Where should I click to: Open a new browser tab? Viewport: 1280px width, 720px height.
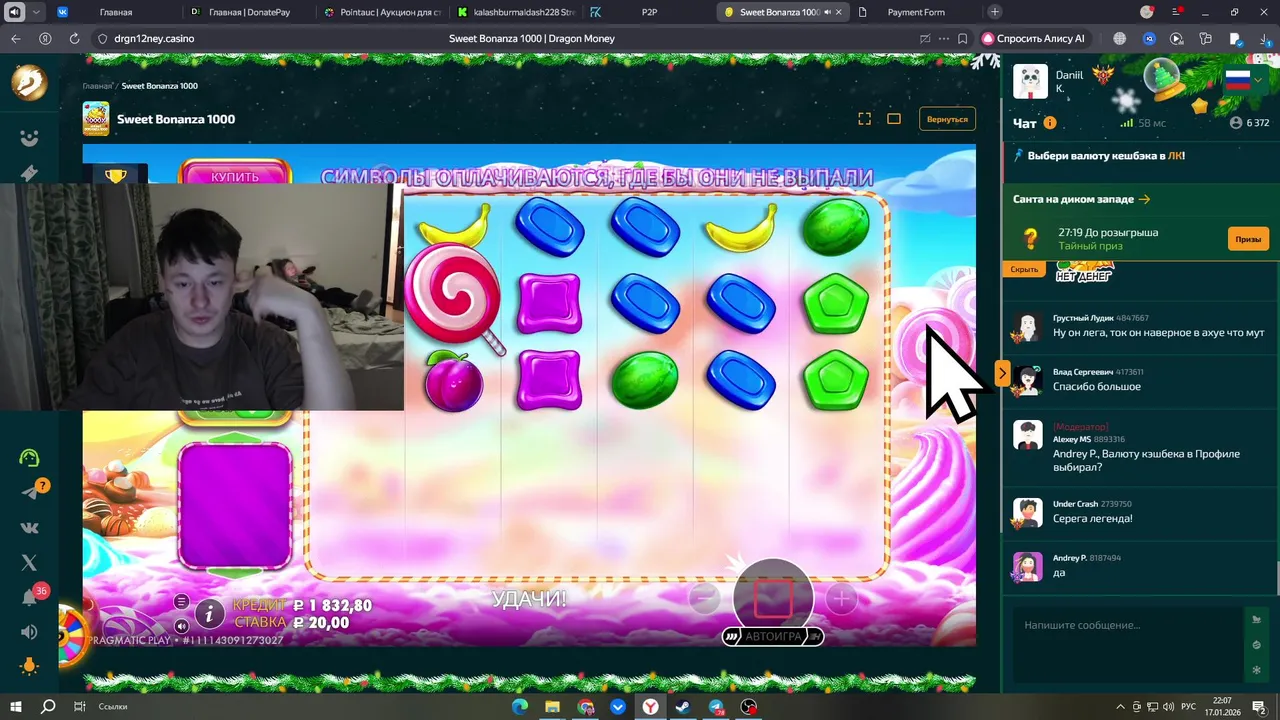(994, 12)
